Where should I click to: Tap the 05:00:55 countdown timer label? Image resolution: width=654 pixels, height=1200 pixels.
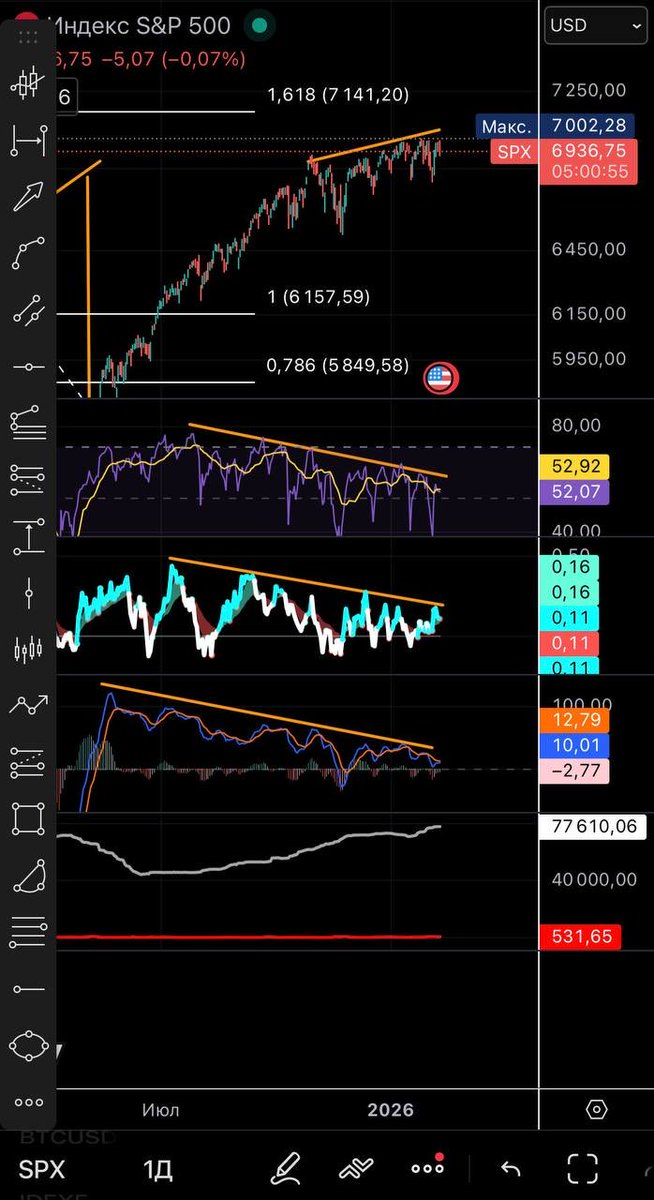[588, 171]
